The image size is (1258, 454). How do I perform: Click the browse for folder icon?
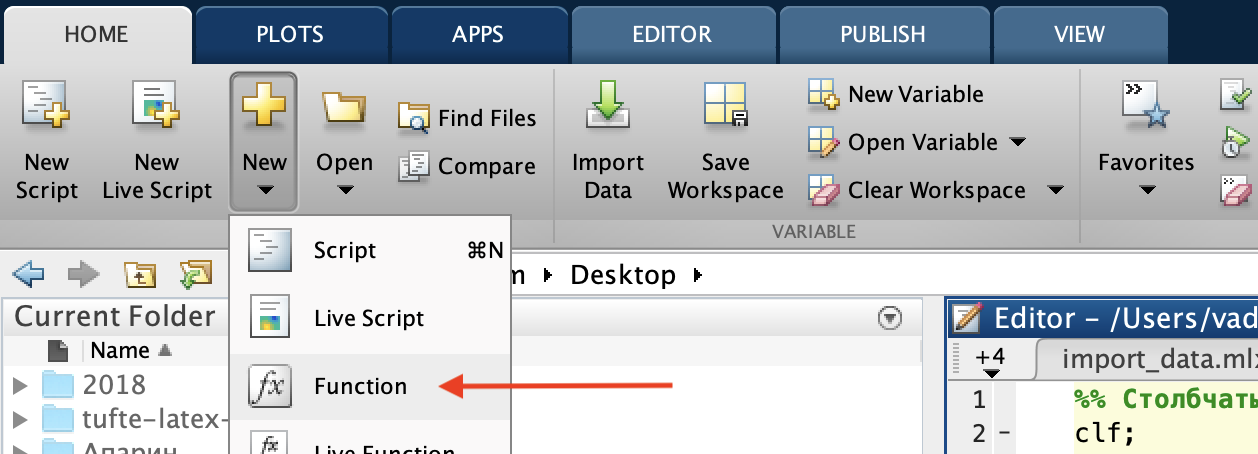pyautogui.click(x=196, y=273)
